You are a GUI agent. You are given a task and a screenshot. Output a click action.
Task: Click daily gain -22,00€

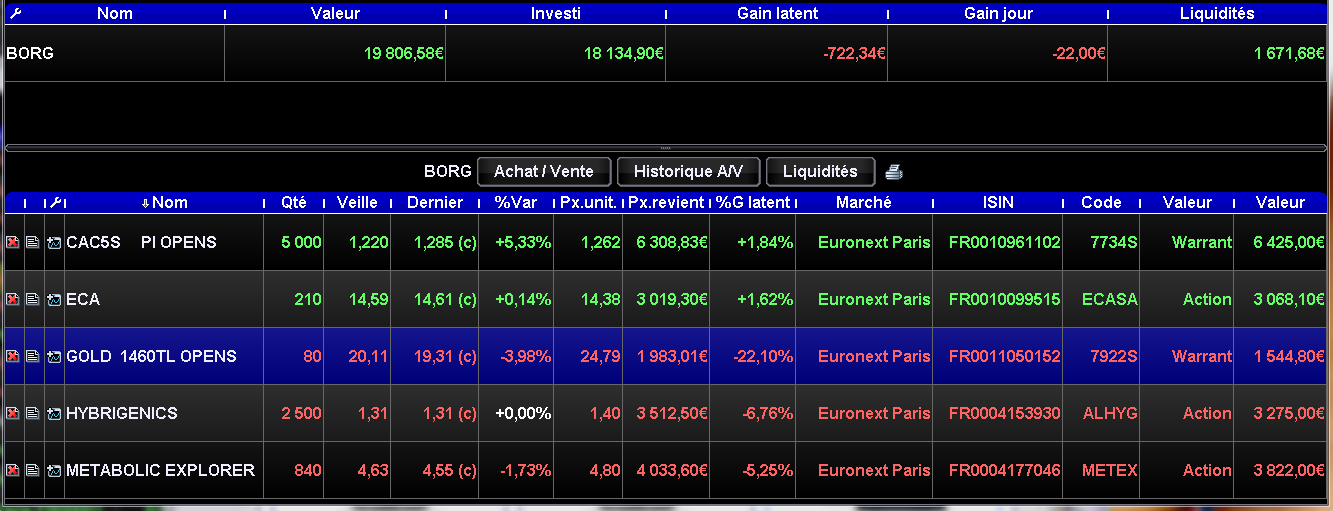(x=1079, y=53)
